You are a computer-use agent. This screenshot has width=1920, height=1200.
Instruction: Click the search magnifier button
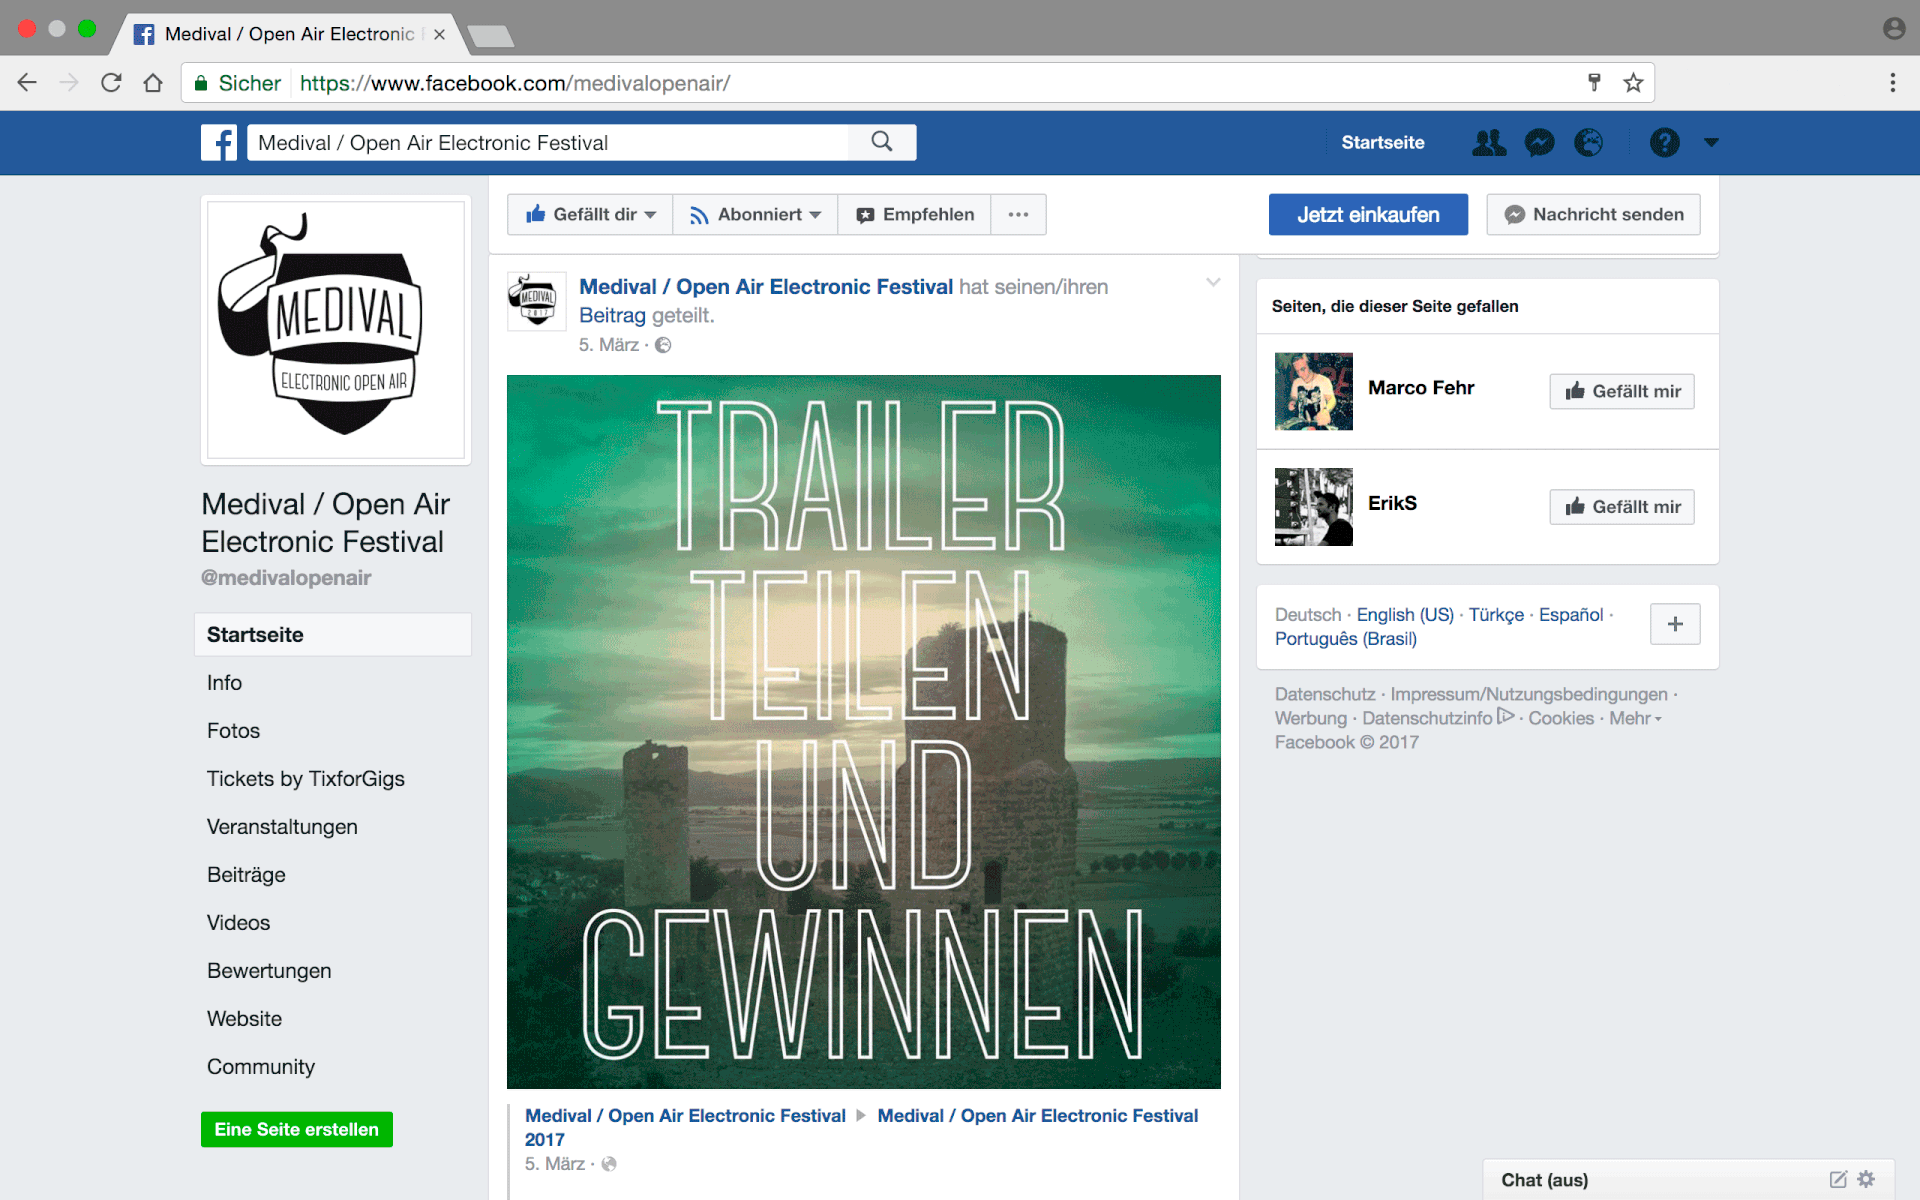881,142
